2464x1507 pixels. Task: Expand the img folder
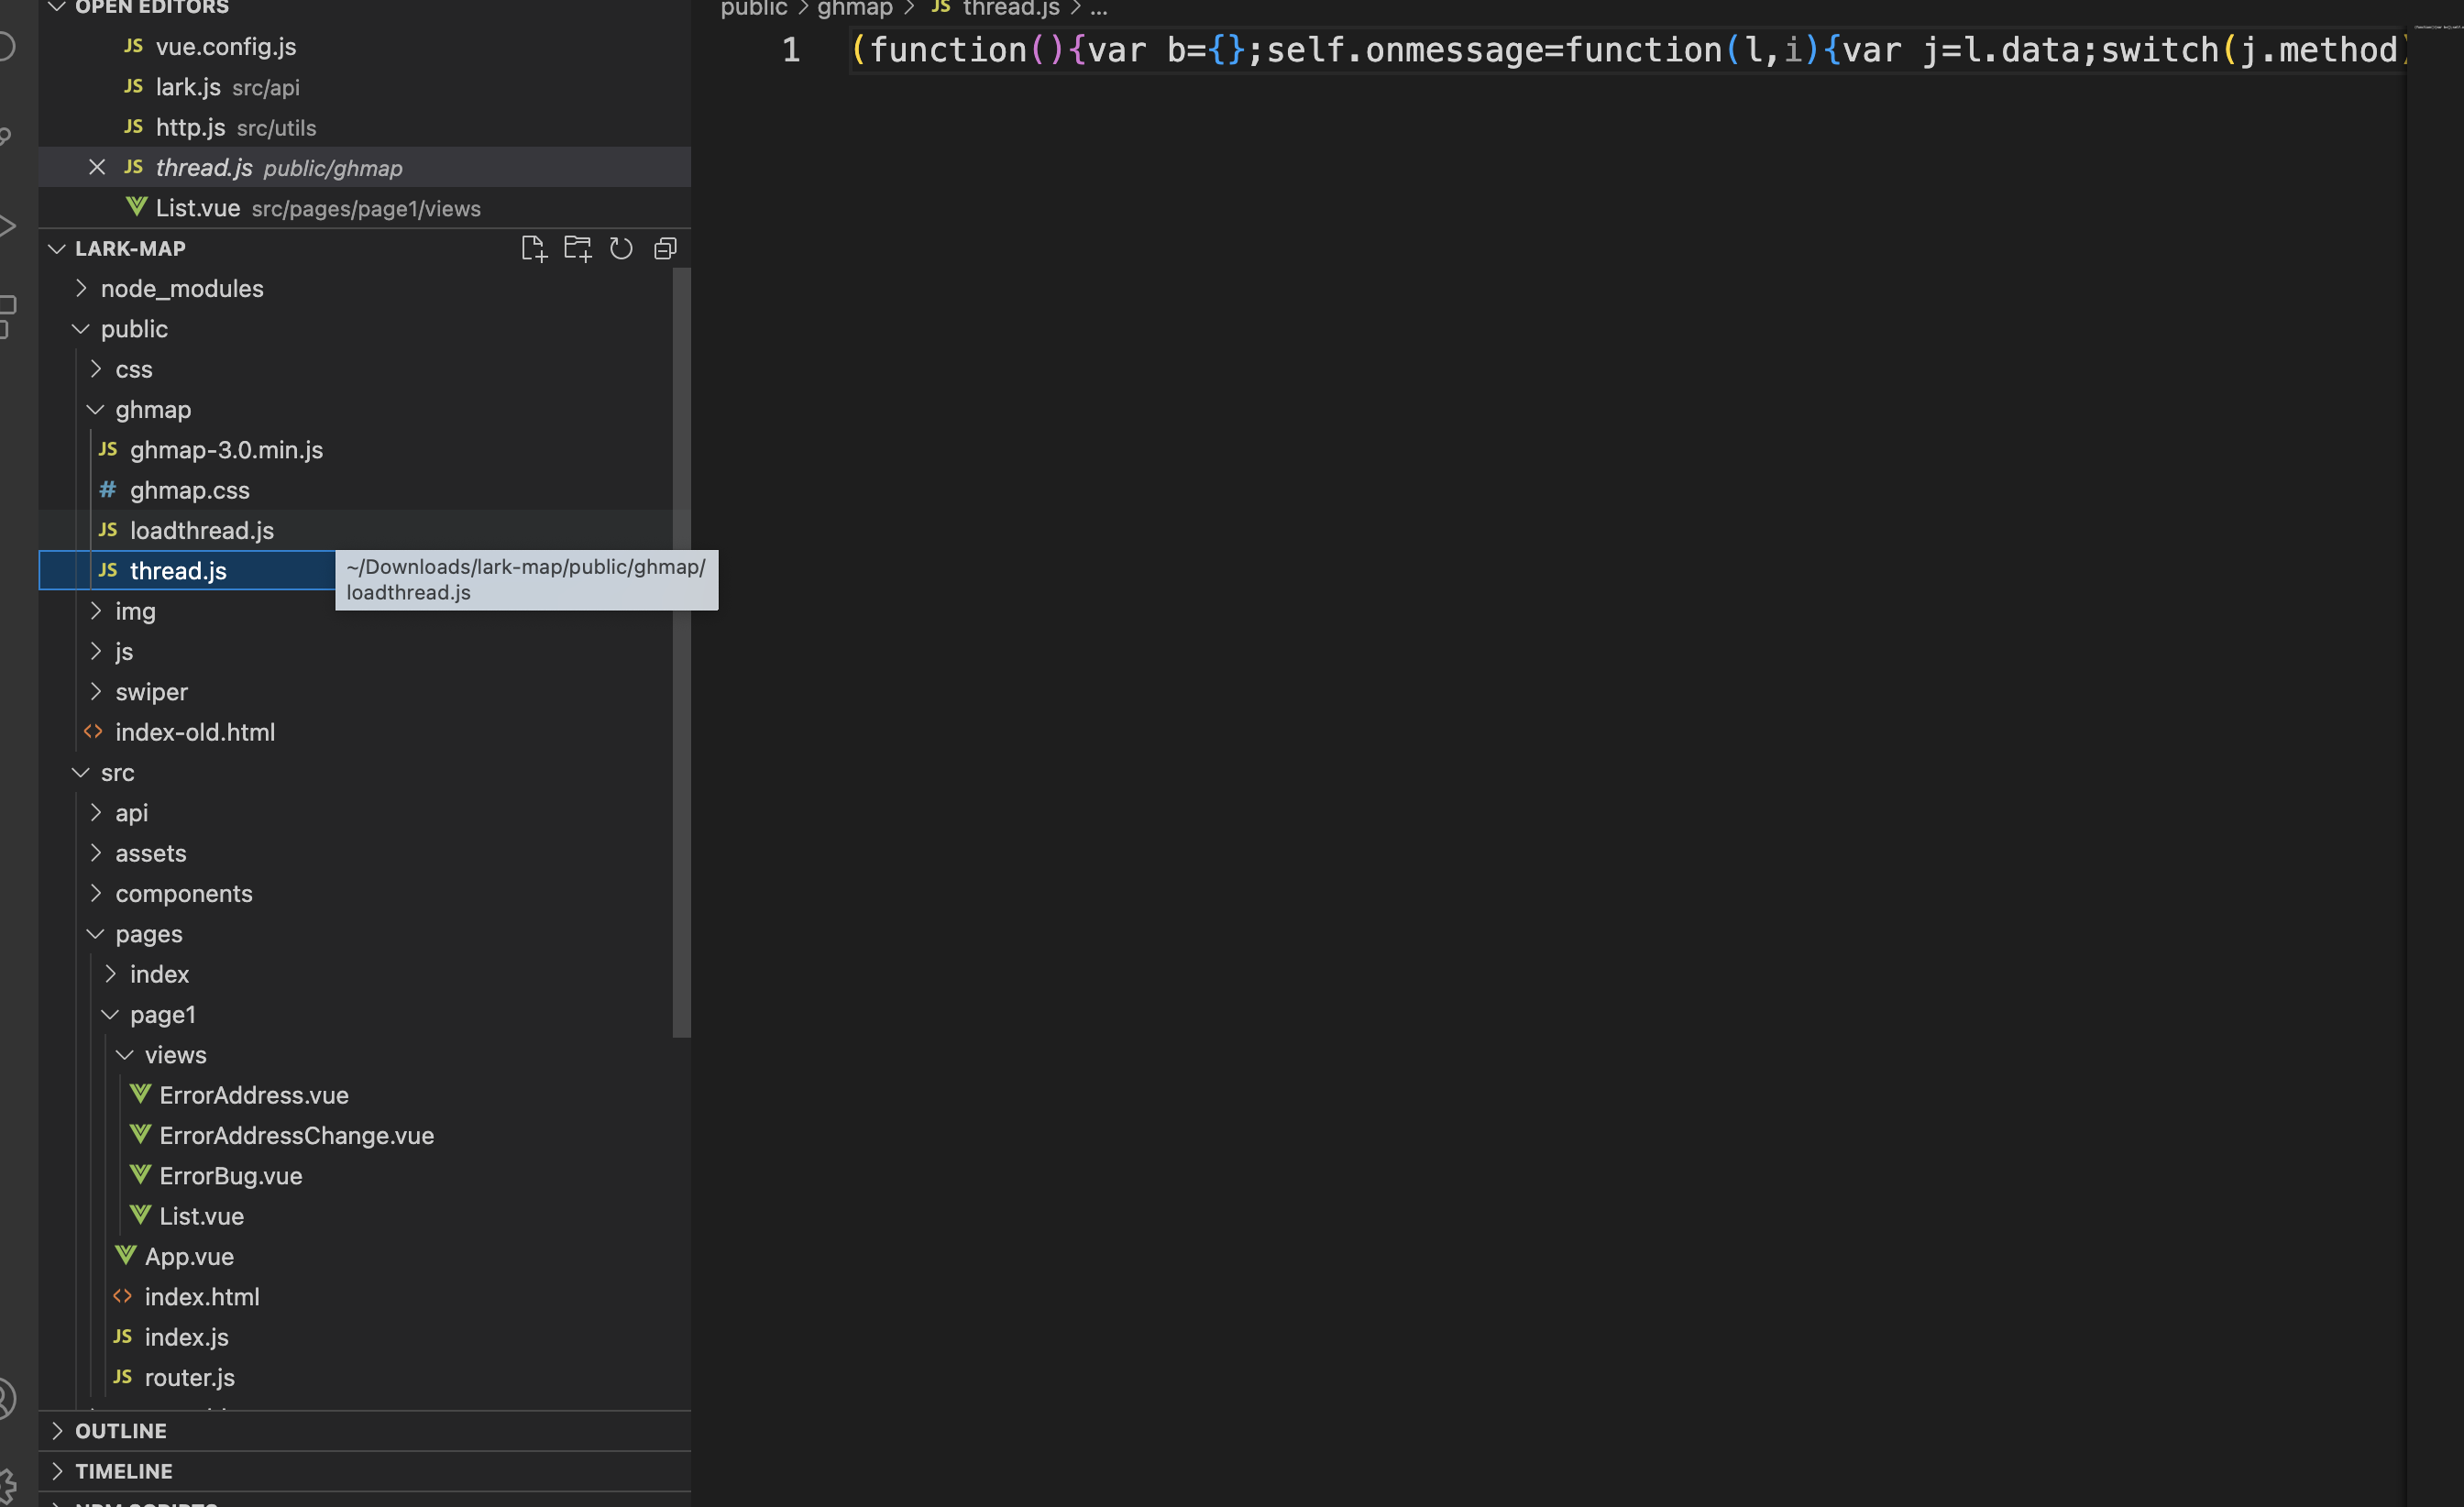tap(355, 611)
